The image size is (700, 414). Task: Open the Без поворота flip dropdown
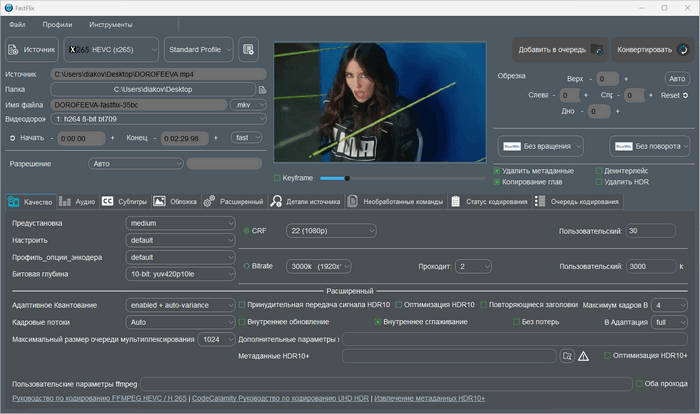click(650, 146)
